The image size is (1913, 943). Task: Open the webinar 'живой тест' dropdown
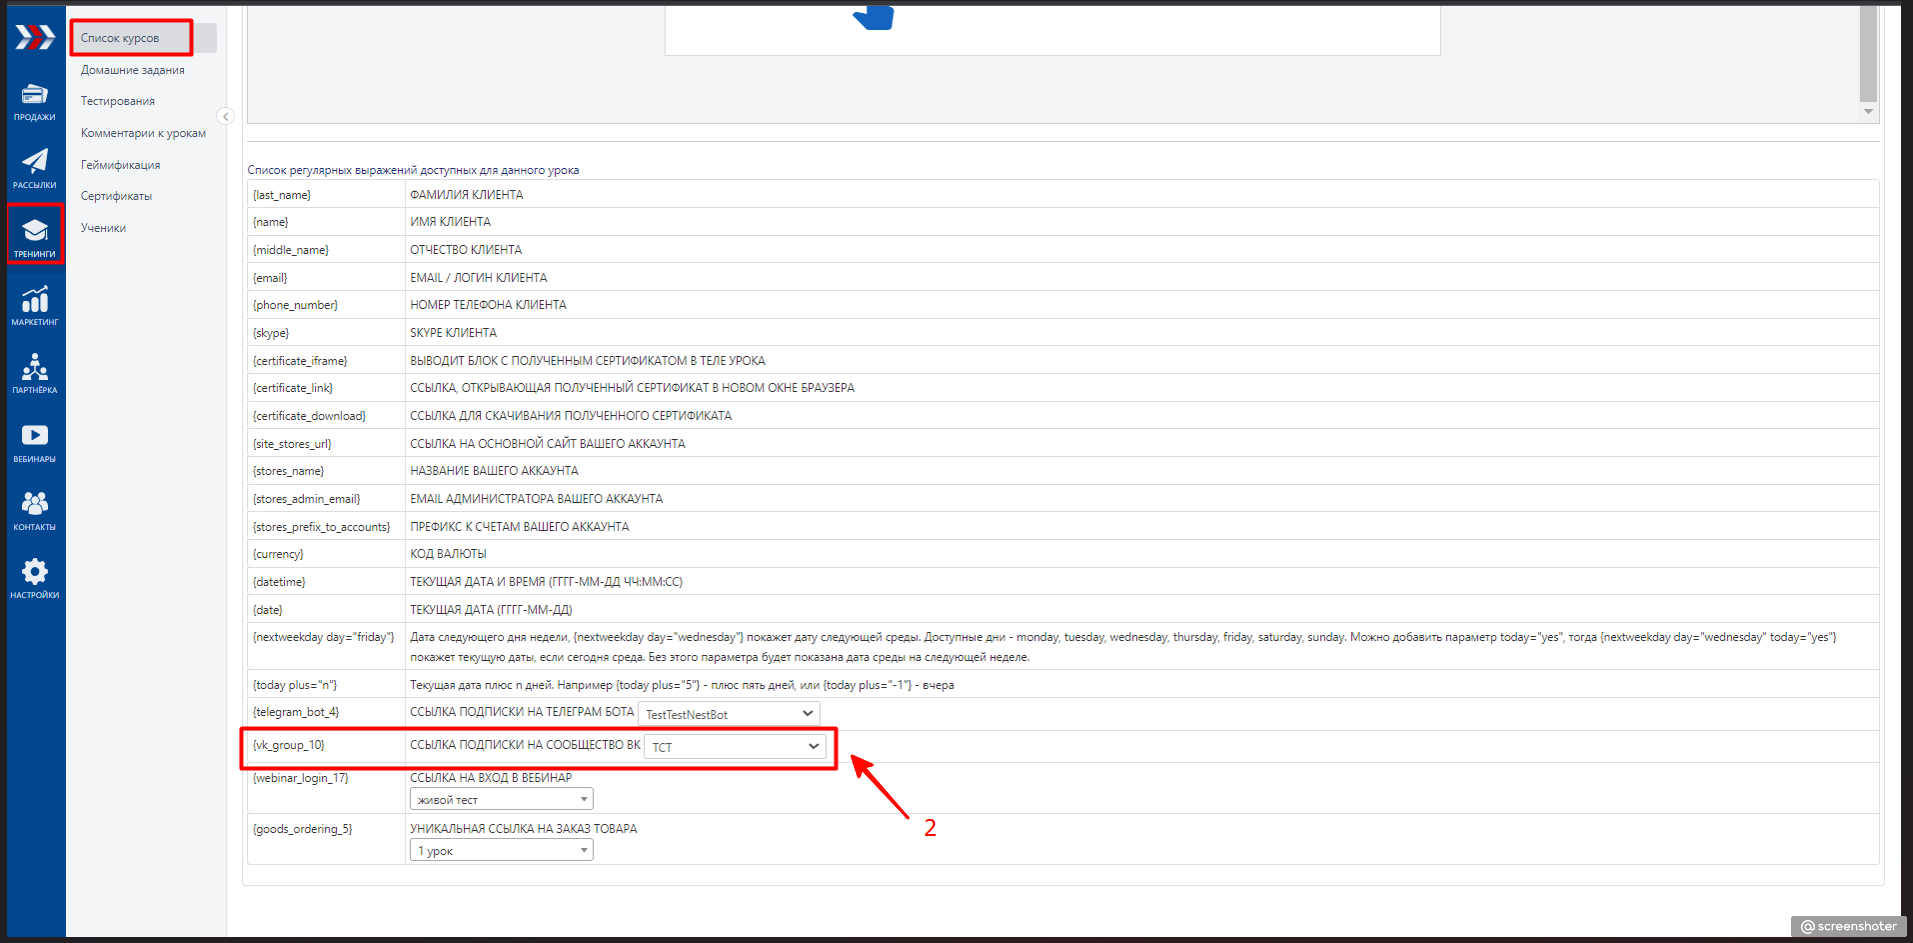(501, 800)
